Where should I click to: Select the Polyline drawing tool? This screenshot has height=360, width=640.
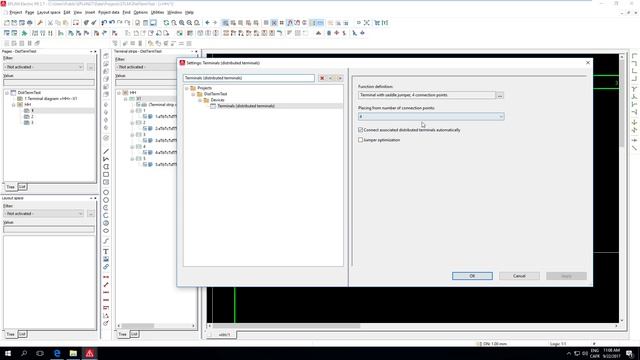(106, 159)
